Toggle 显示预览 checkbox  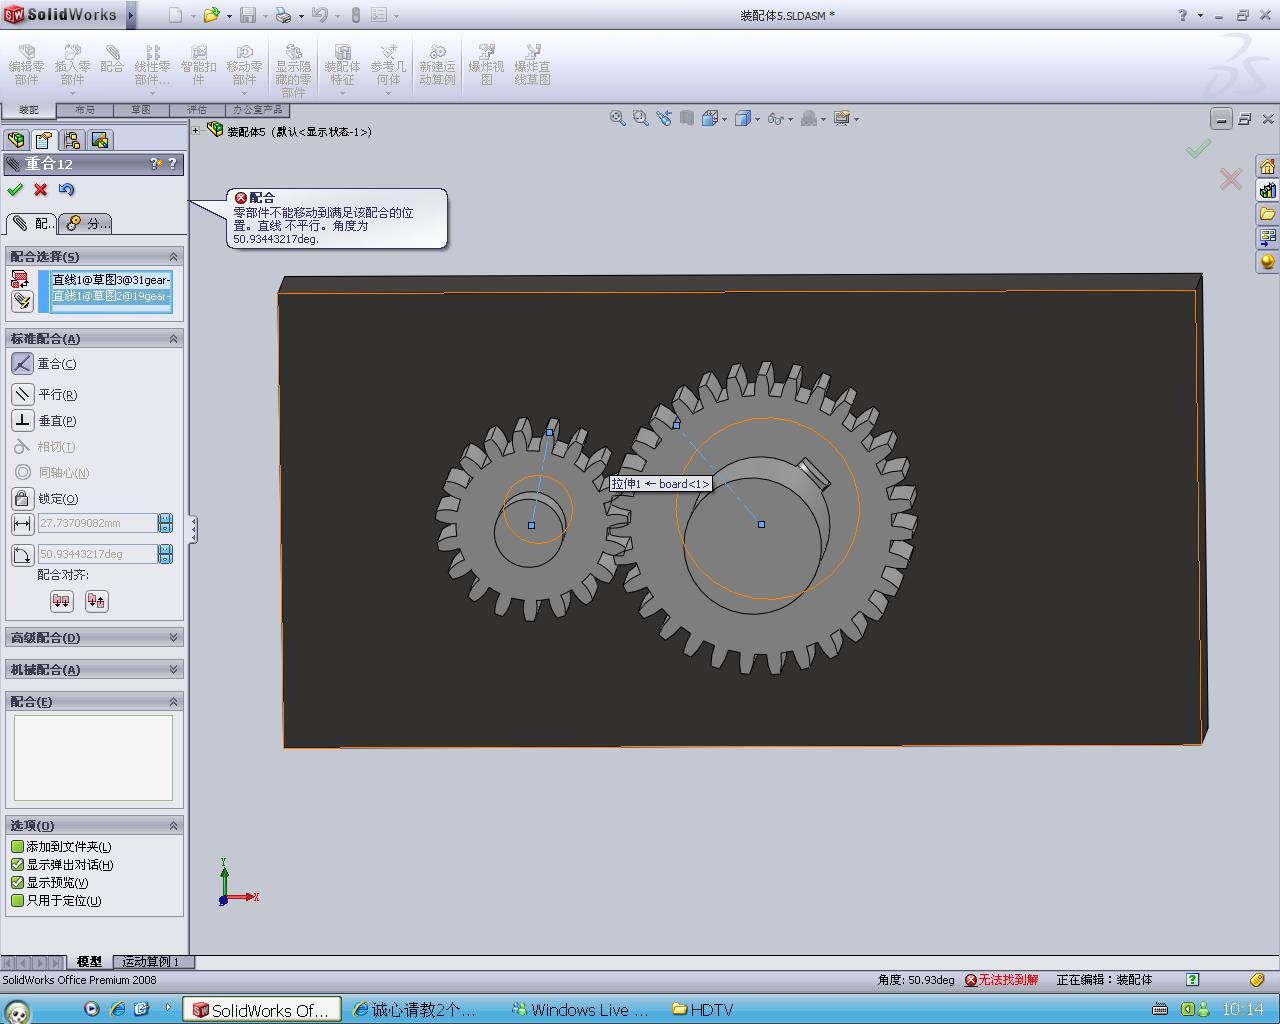(x=17, y=883)
